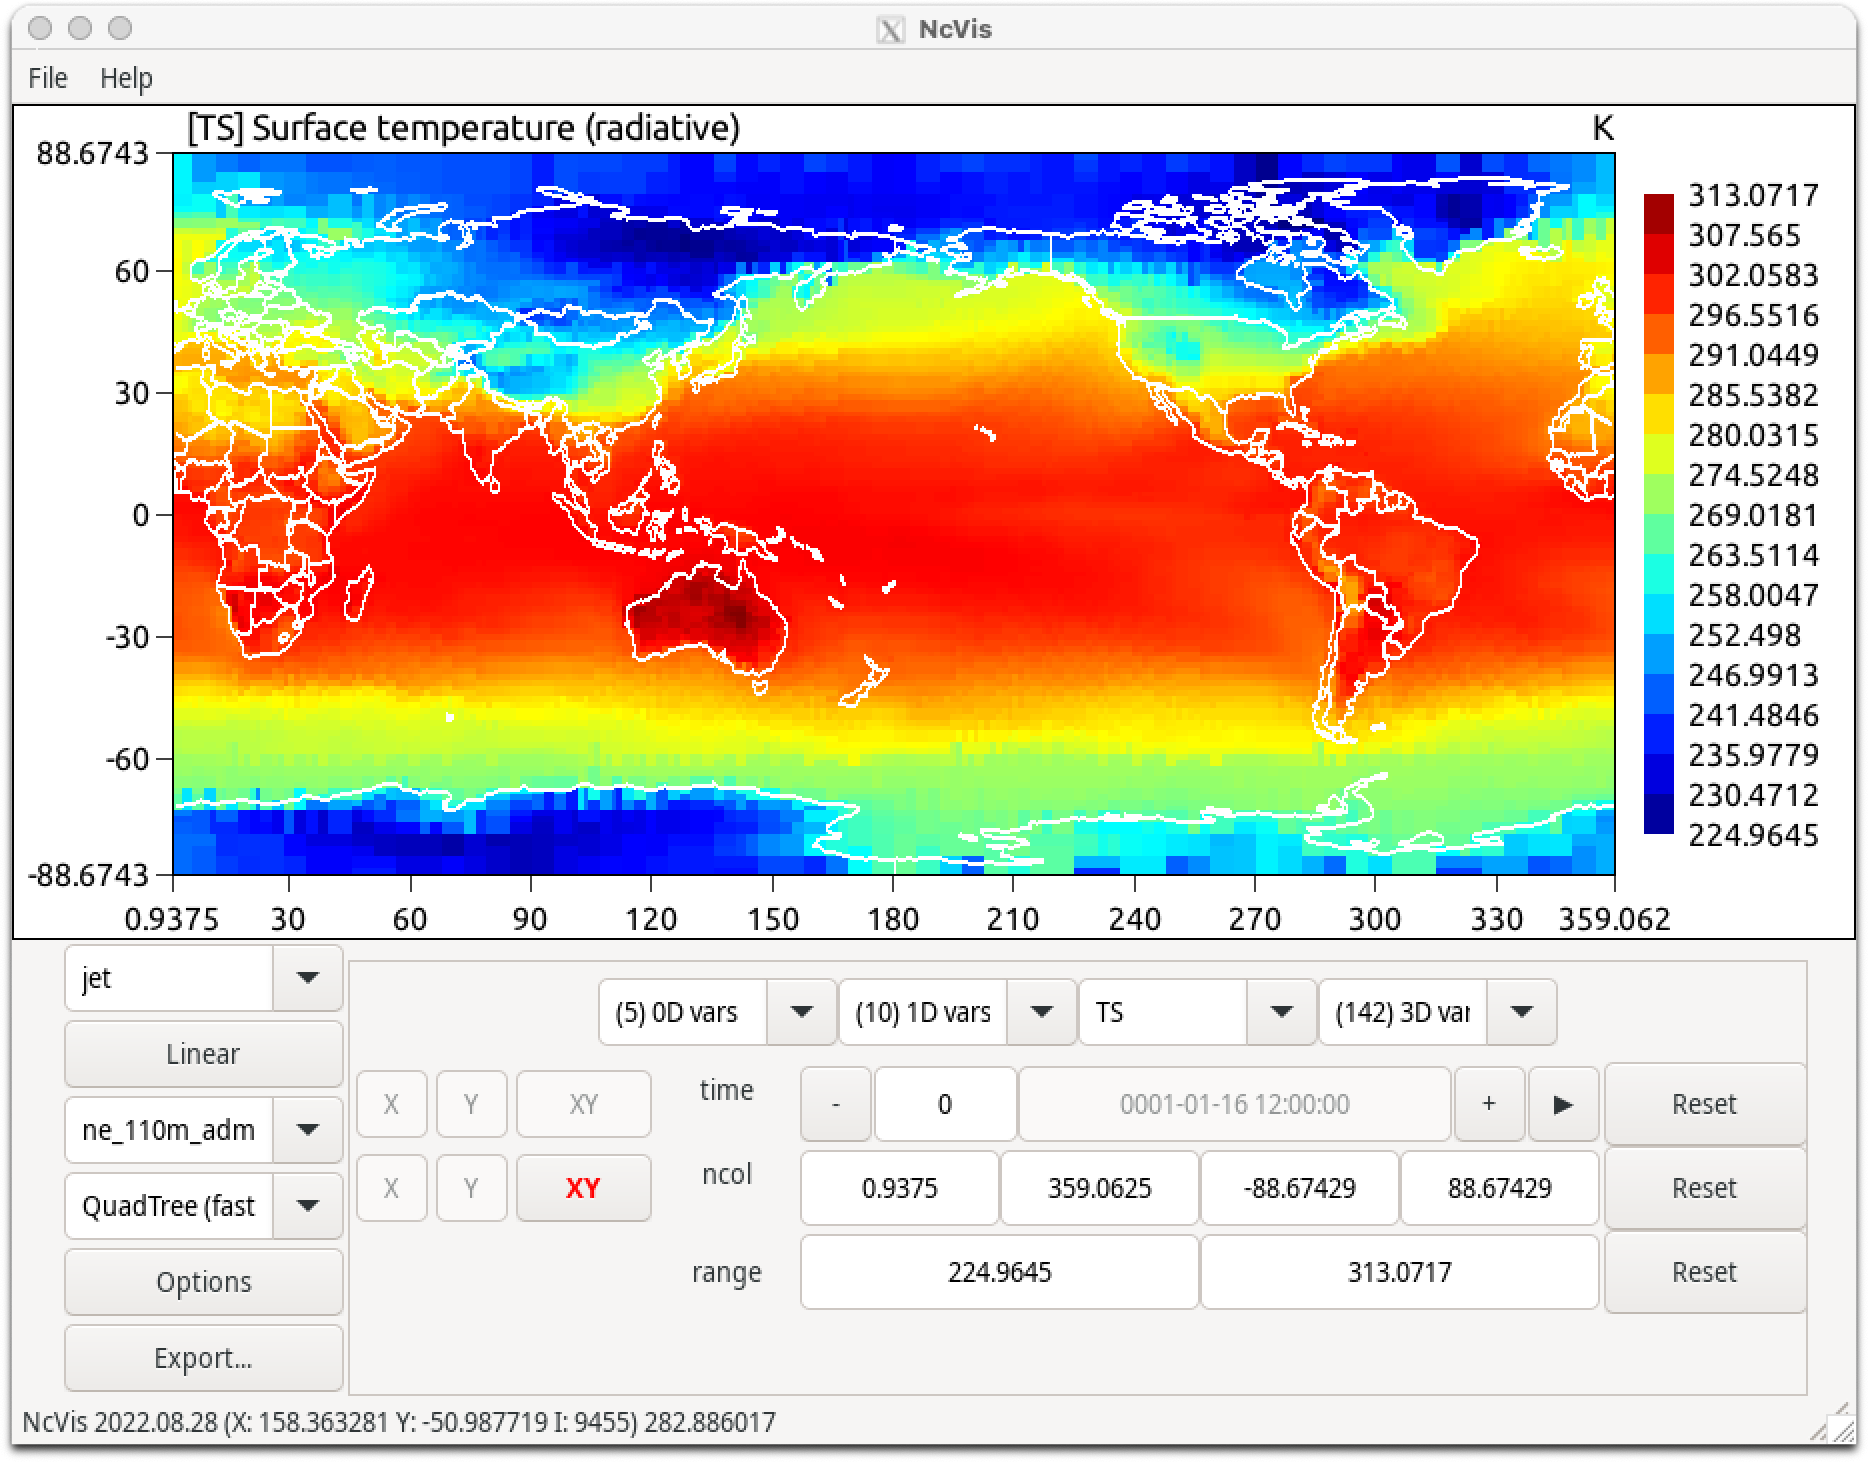Click the 313.0717 colorbar label

pyautogui.click(x=1753, y=195)
